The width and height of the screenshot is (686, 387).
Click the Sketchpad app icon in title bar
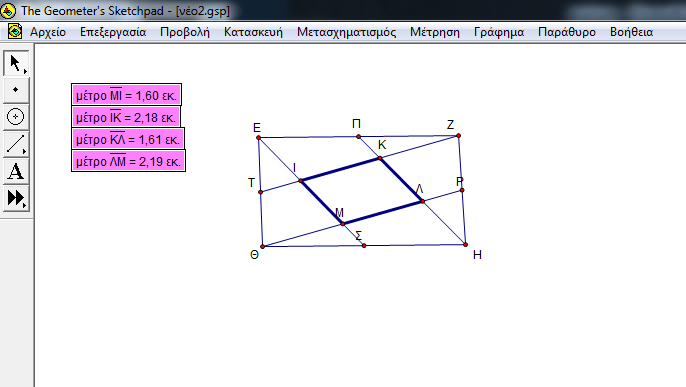pyautogui.click(x=8, y=10)
